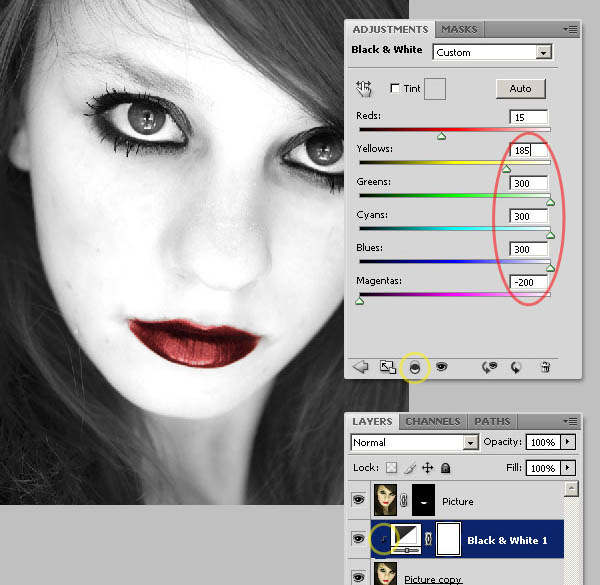Hide the Picture layer
Viewport: 600px width, 585px height.
coord(358,499)
